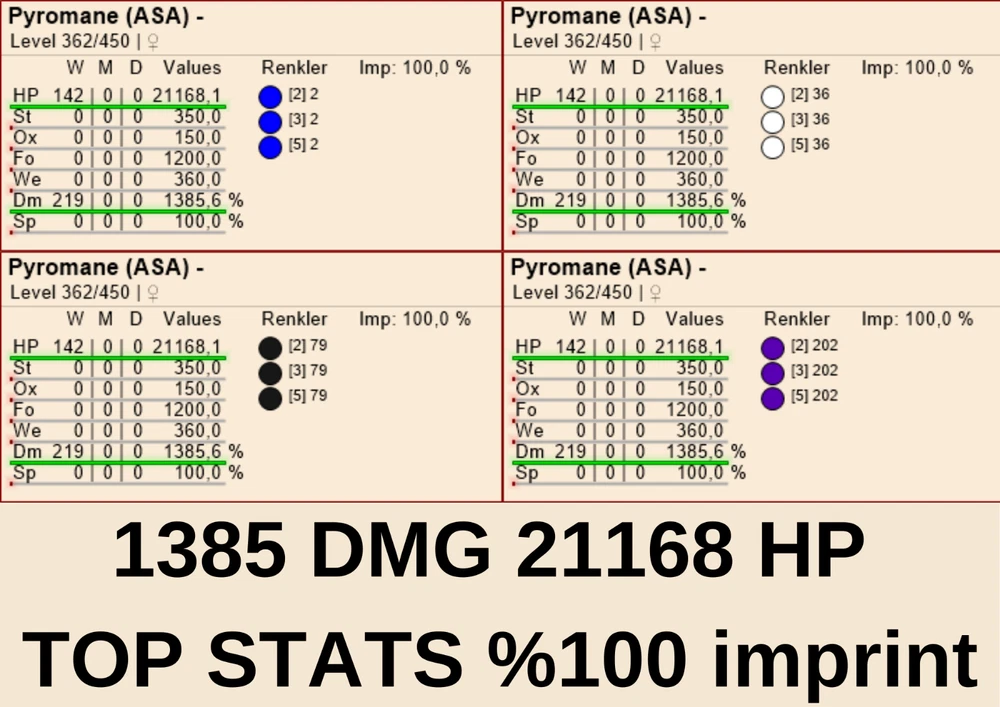Image resolution: width=1000 pixels, height=707 pixels.
Task: Click the HP value 21168,1 in the white-colored card
Action: (690, 95)
